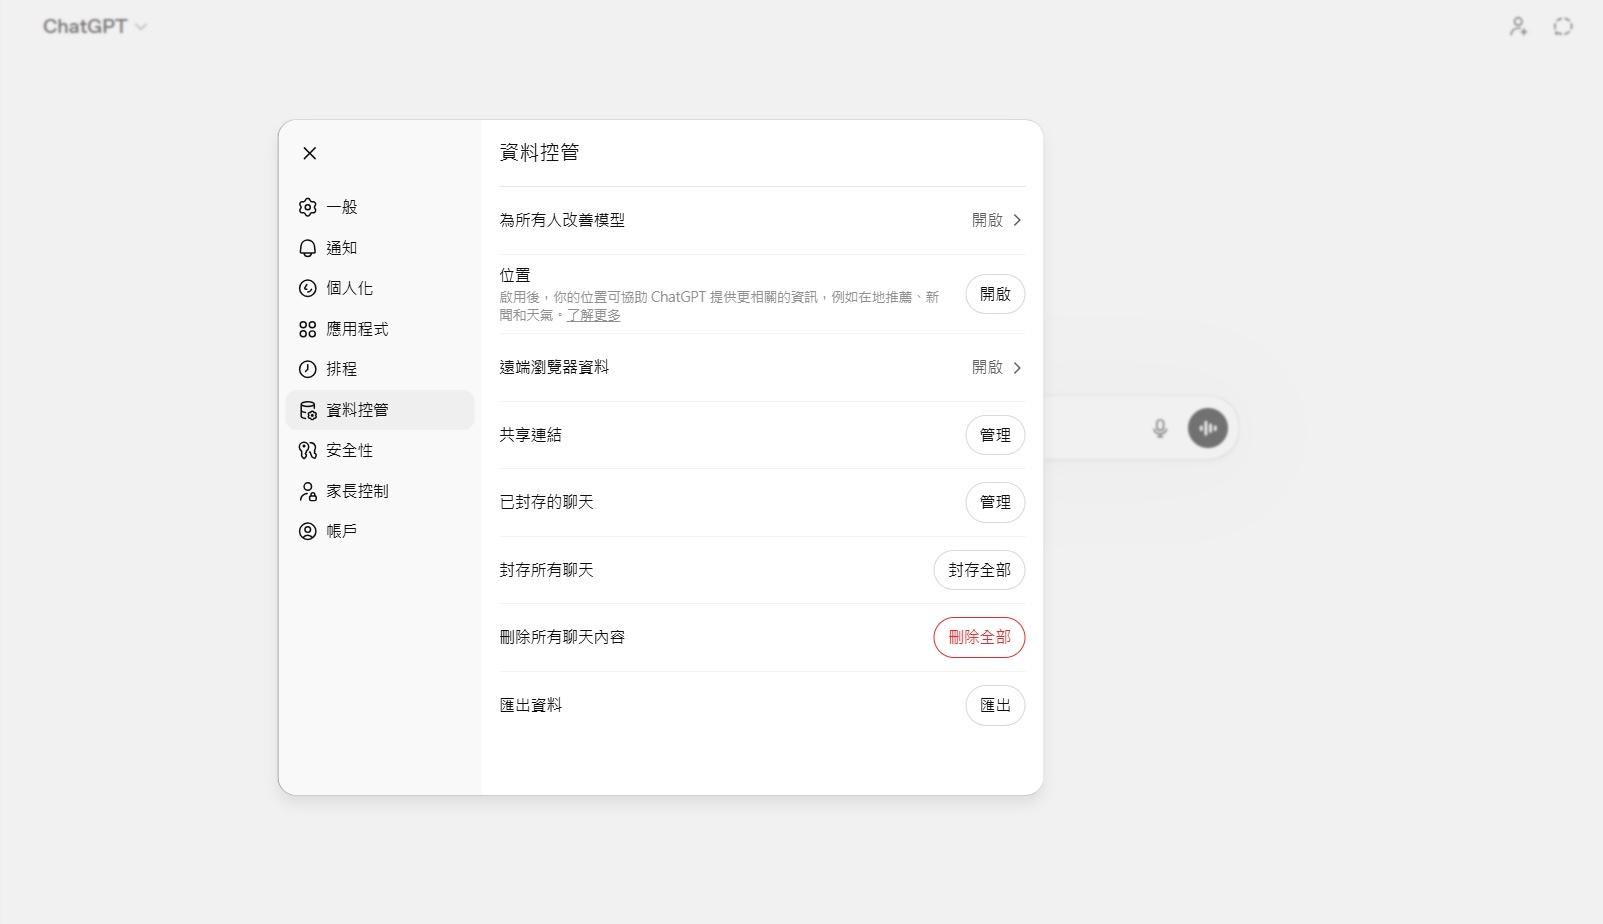Click the 安全性 sidebar icon
Screen dimensions: 1603x924
308,450
